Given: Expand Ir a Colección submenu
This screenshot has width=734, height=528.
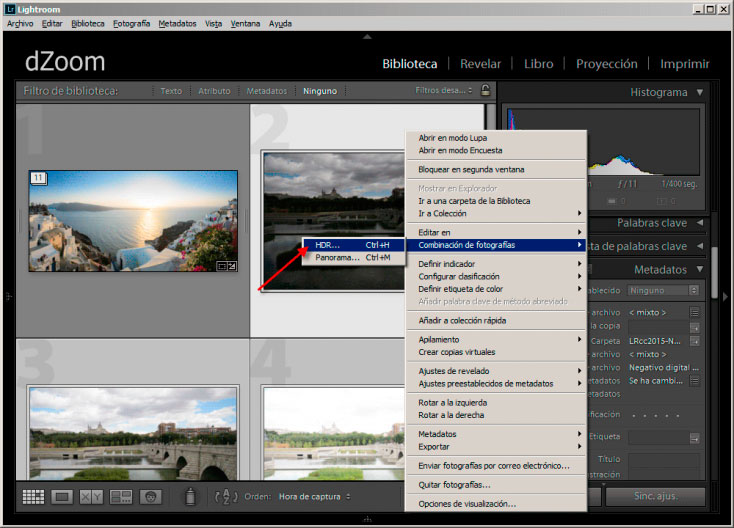Looking at the screenshot, I should tap(496, 213).
